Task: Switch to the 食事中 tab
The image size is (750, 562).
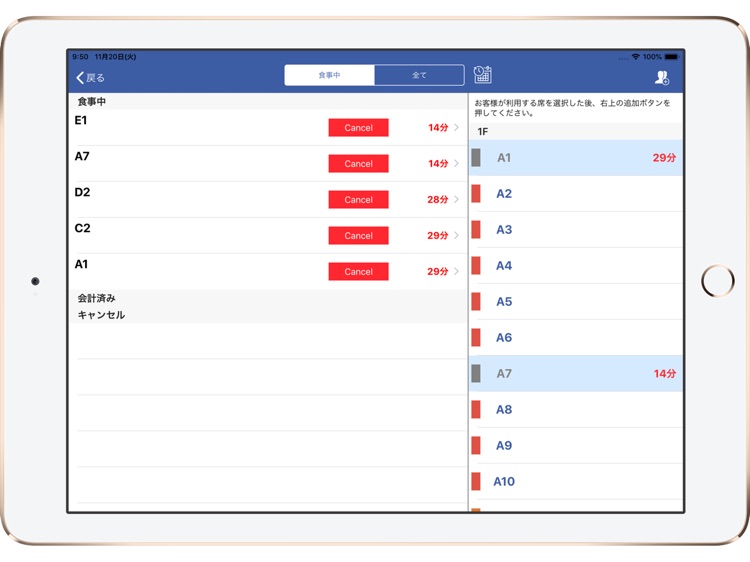Action: pyautogui.click(x=329, y=75)
